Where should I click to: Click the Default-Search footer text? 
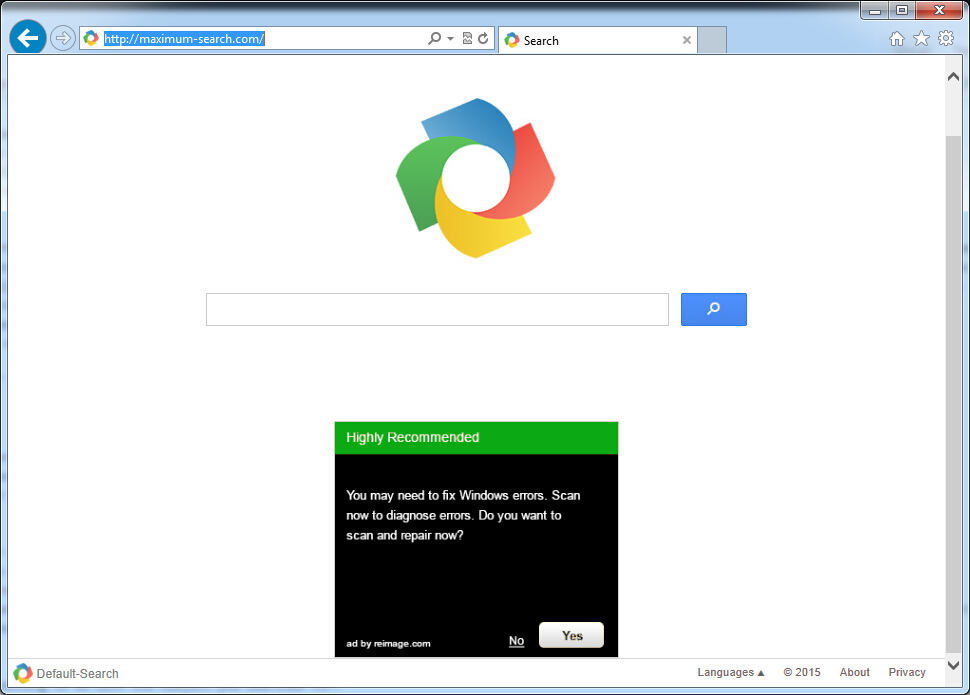pyautogui.click(x=77, y=673)
